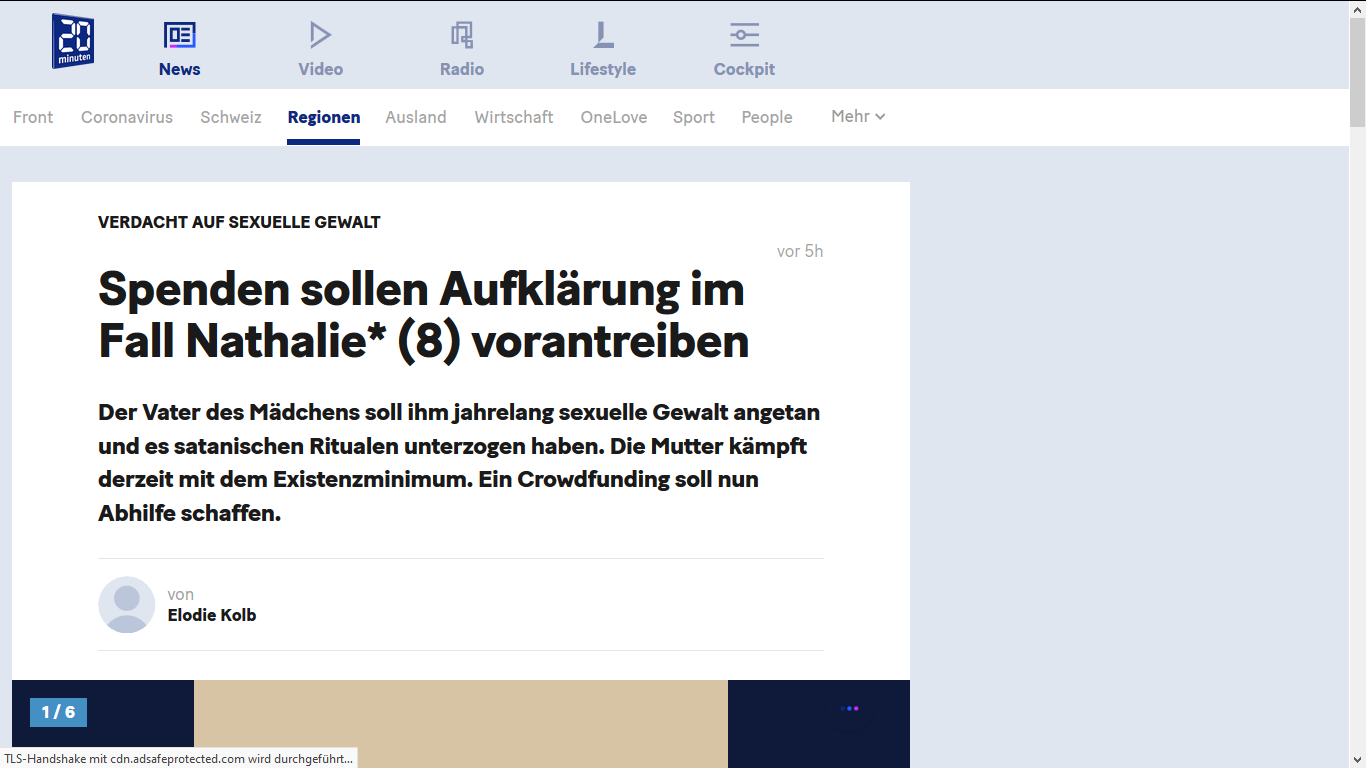Select the Regionen tab

coord(324,117)
